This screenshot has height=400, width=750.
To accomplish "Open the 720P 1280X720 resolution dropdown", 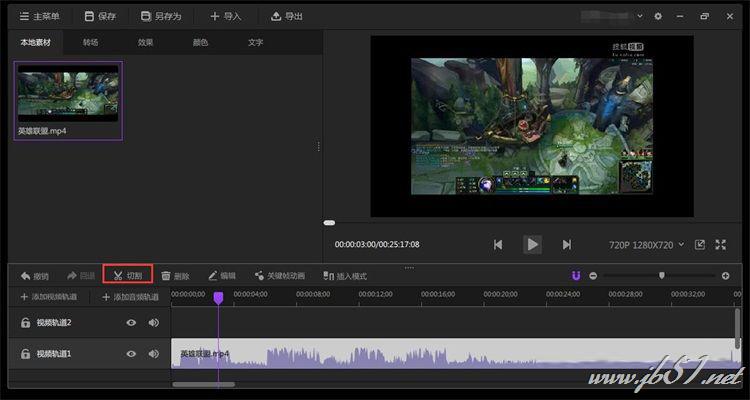I will 645,244.
